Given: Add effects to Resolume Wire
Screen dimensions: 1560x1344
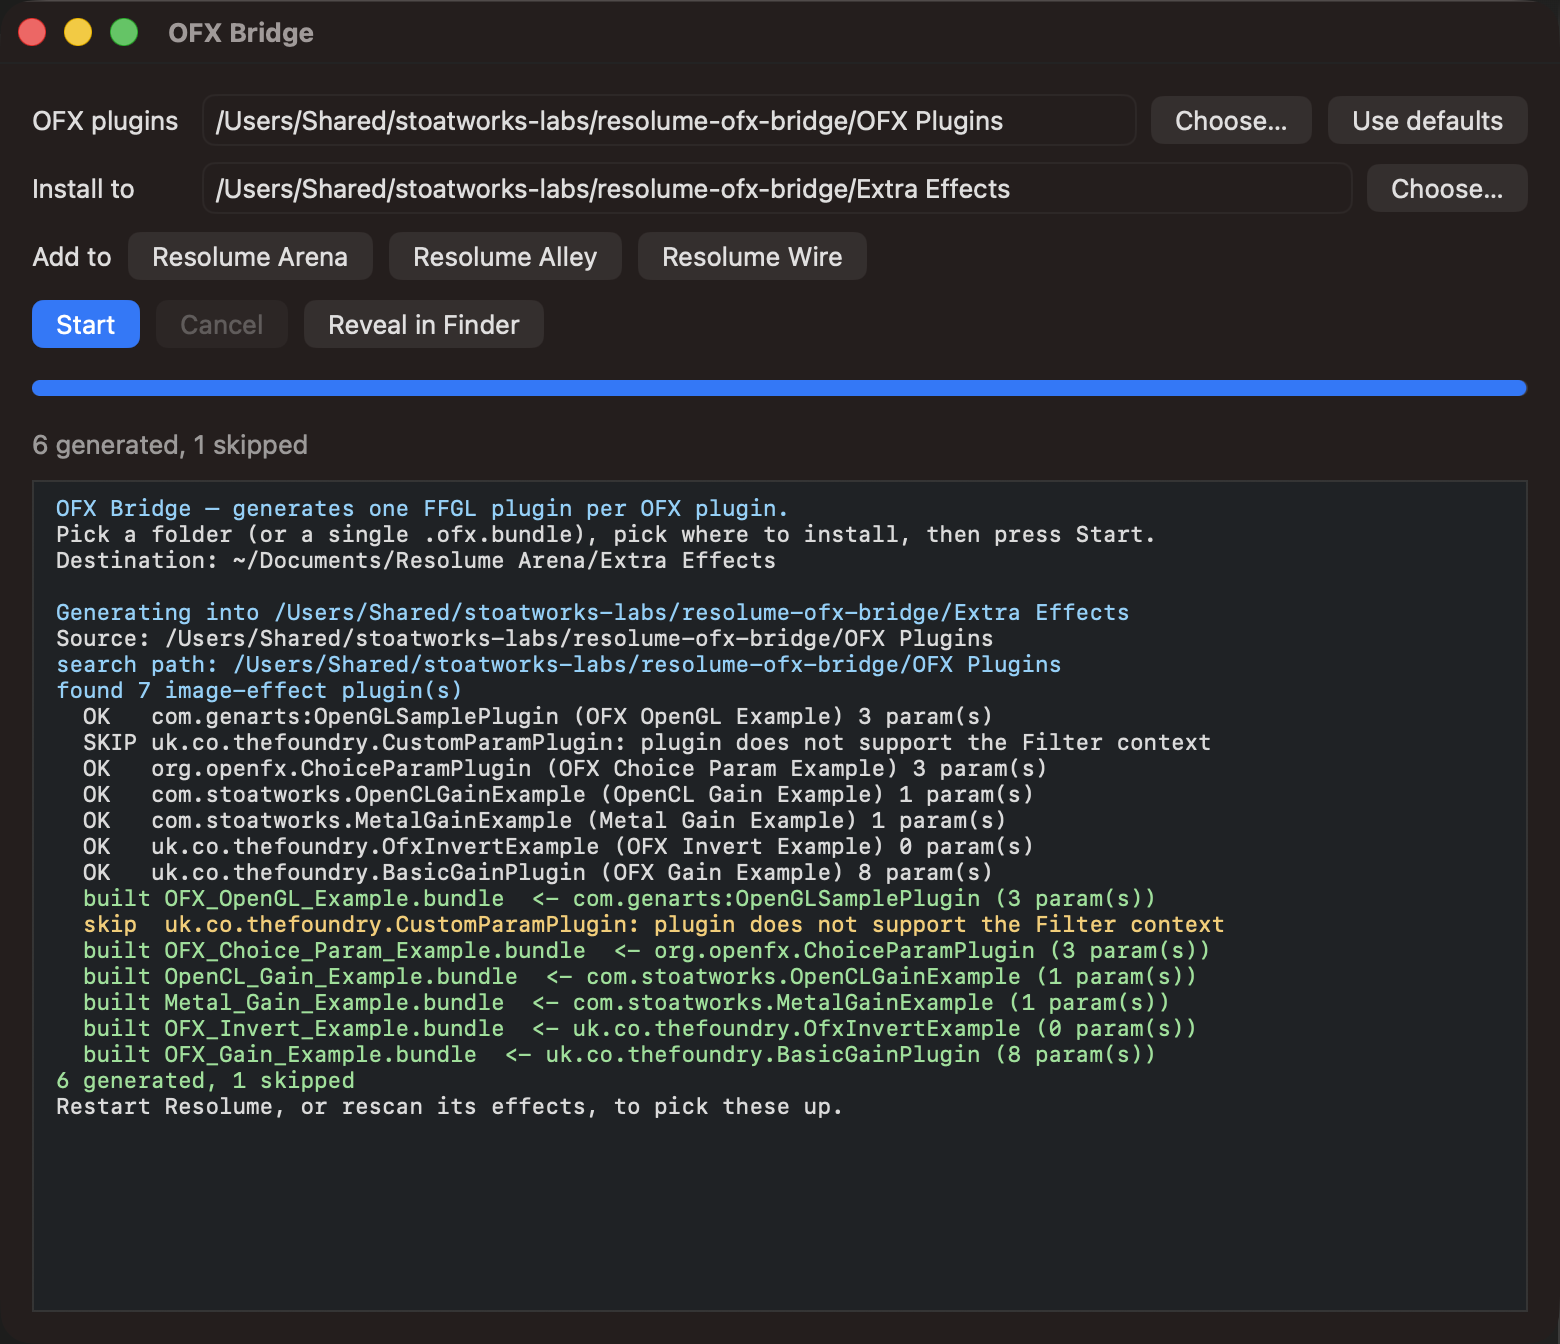Looking at the screenshot, I should coord(752,256).
